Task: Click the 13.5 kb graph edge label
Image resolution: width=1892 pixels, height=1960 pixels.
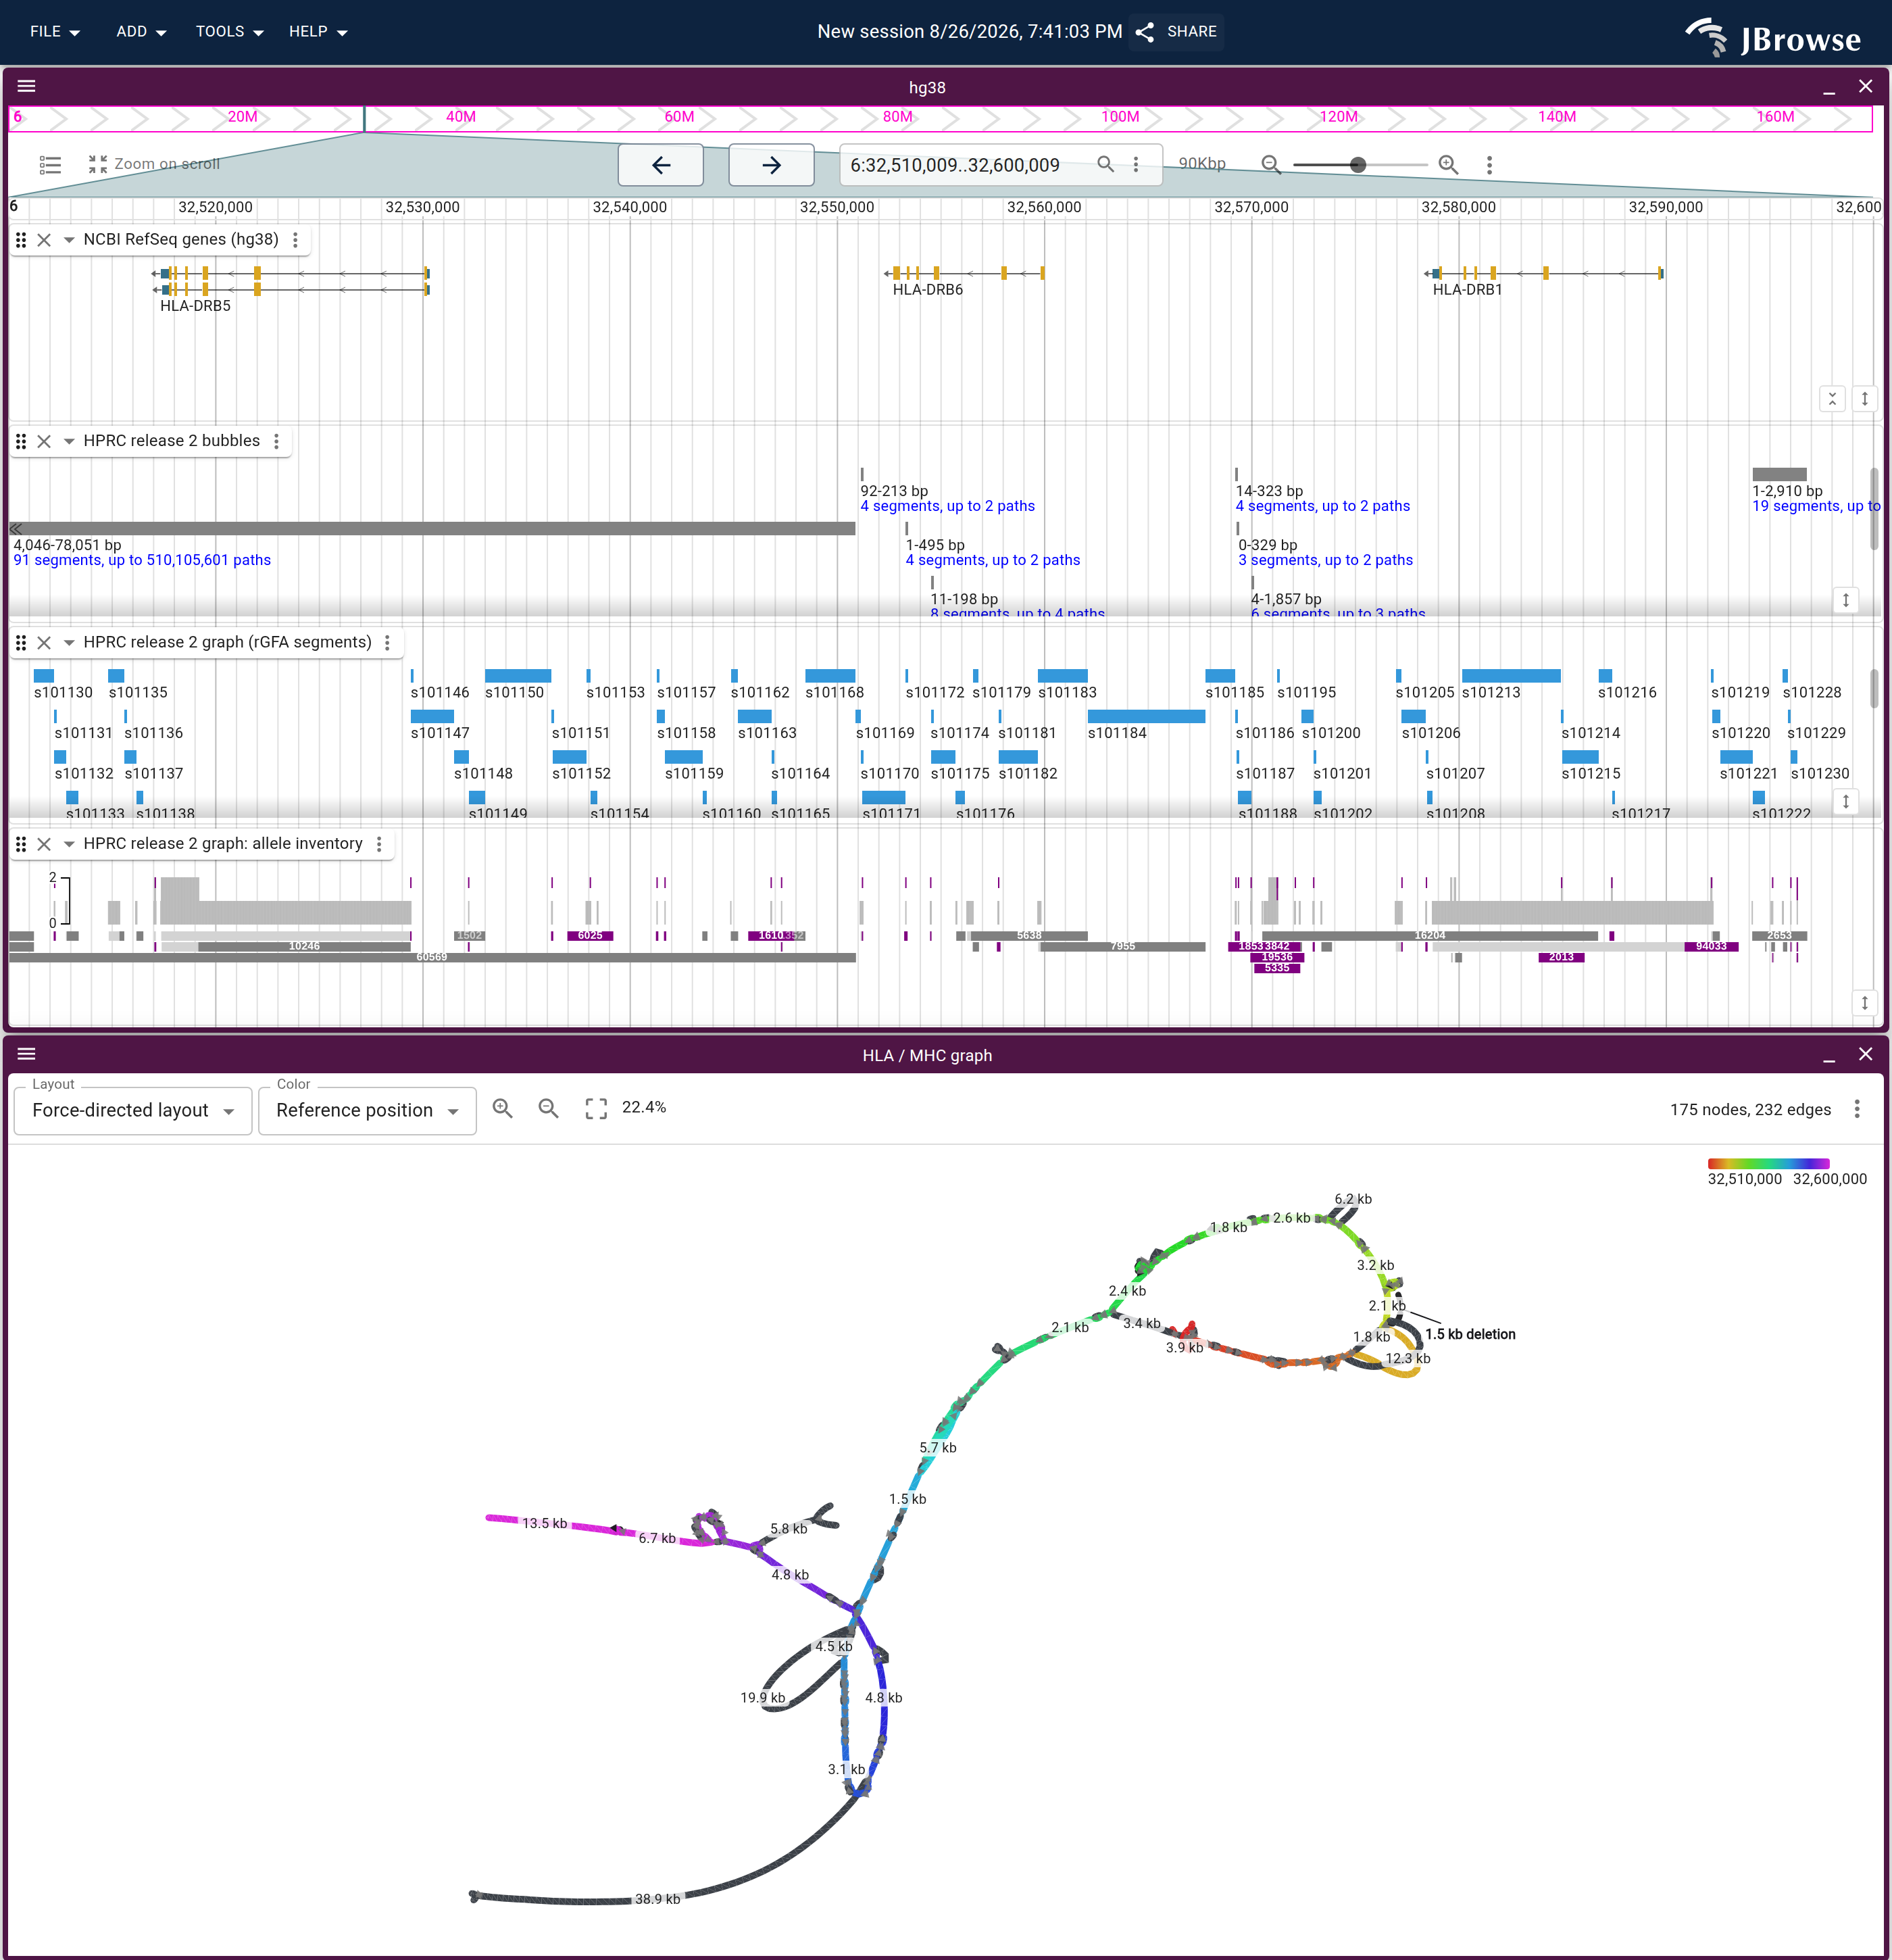Action: point(544,1523)
